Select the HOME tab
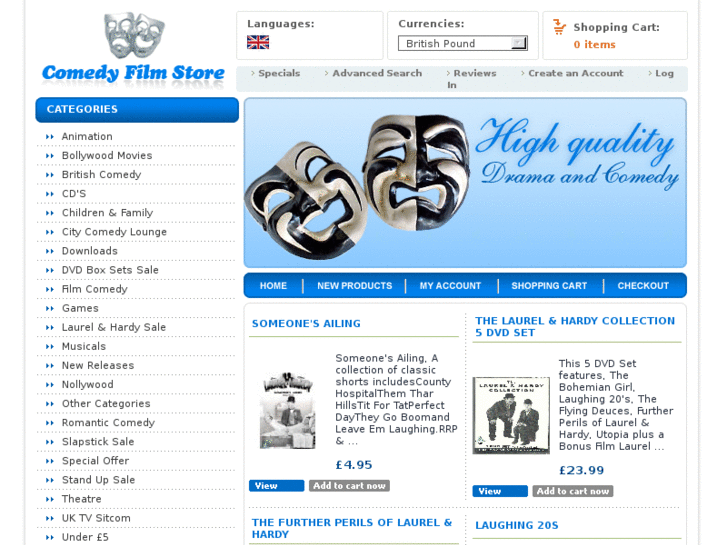 273,286
